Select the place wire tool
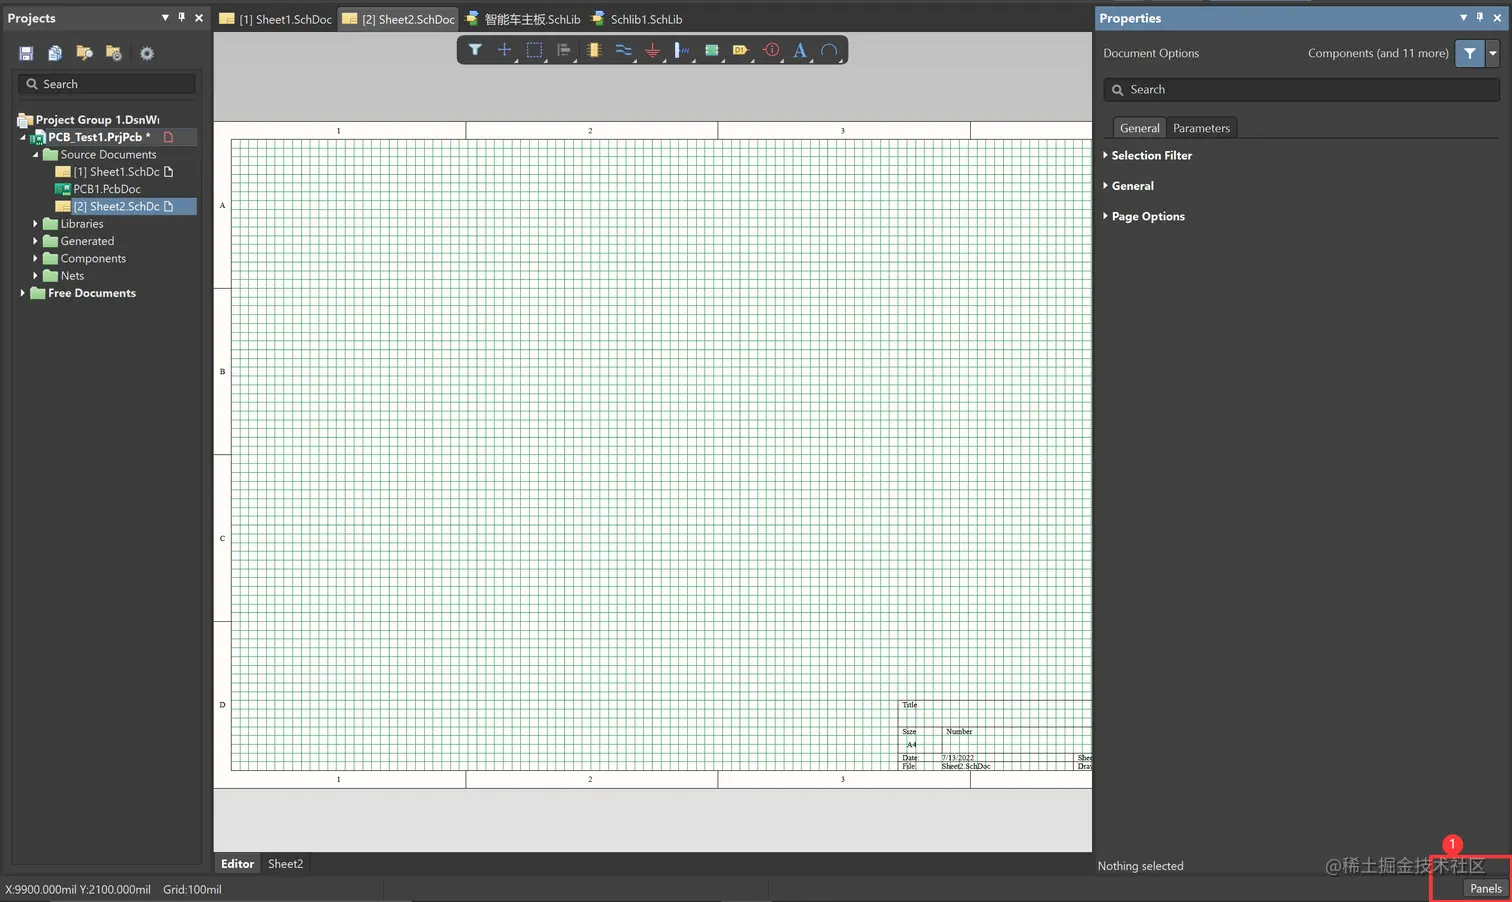Viewport: 1512px width, 902px height. [623, 50]
